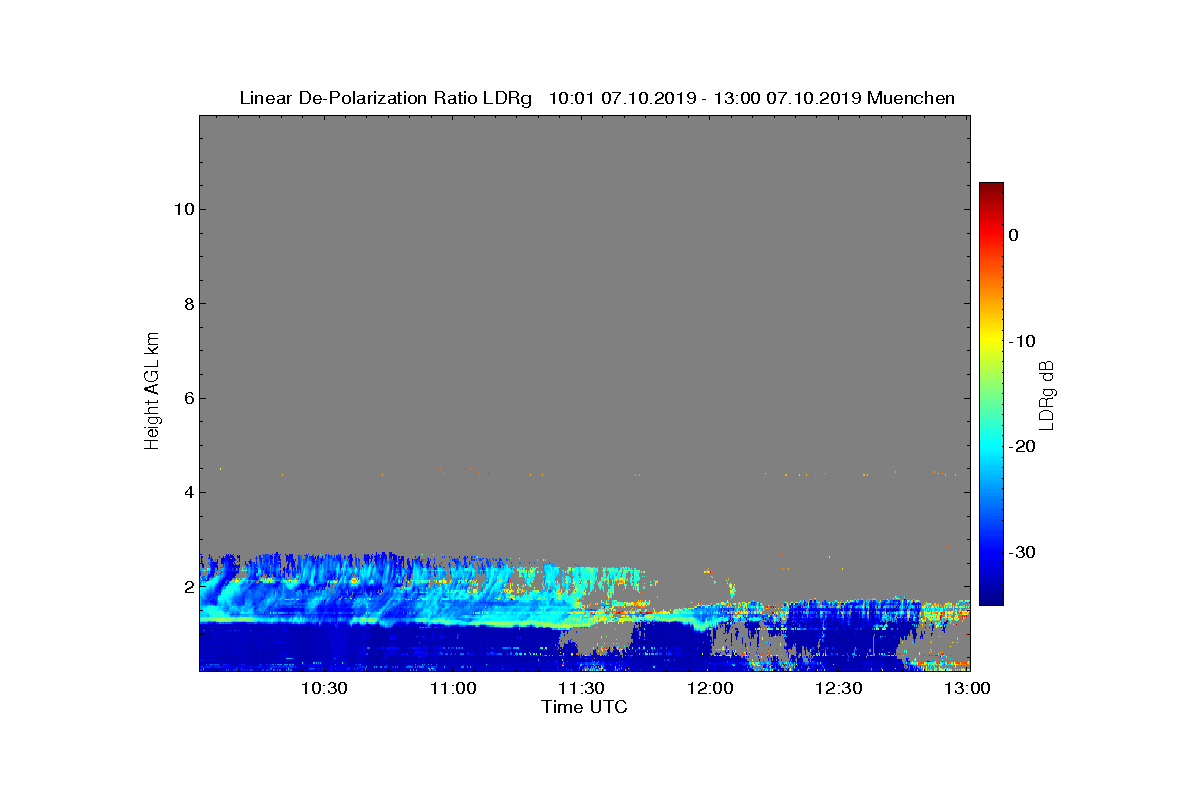The width and height of the screenshot is (1200, 800).
Task: Click the 'Time UTC' axis label
Action: [584, 707]
